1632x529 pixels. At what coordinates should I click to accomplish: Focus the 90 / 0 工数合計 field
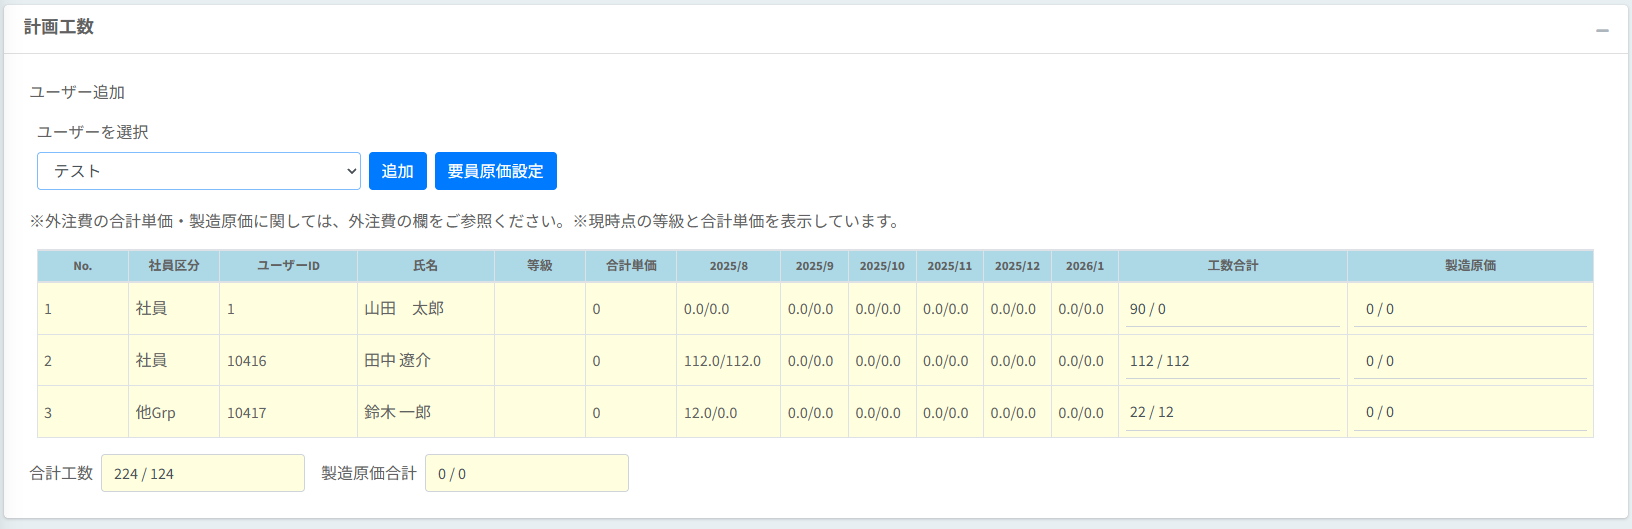1232,310
